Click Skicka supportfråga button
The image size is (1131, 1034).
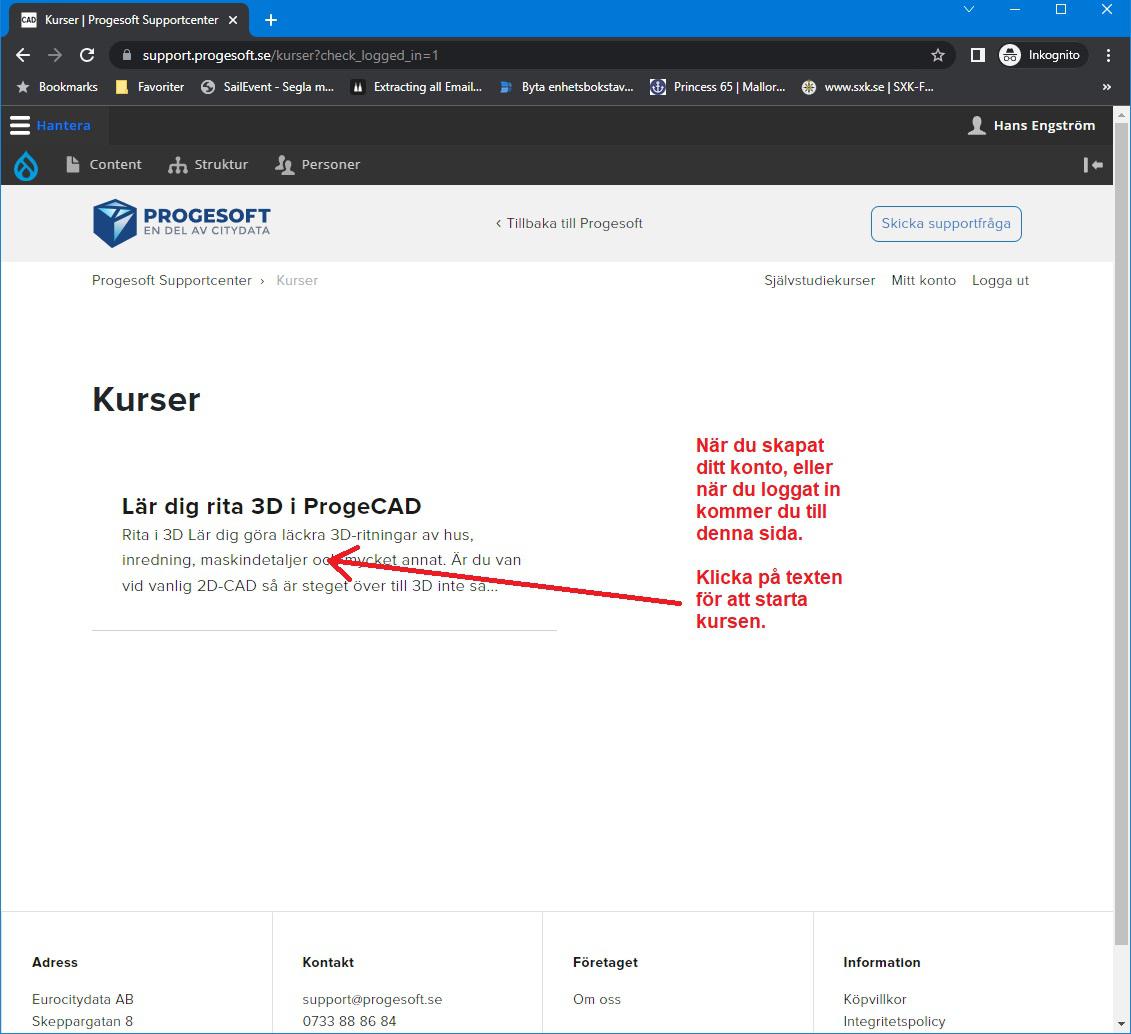tap(946, 224)
